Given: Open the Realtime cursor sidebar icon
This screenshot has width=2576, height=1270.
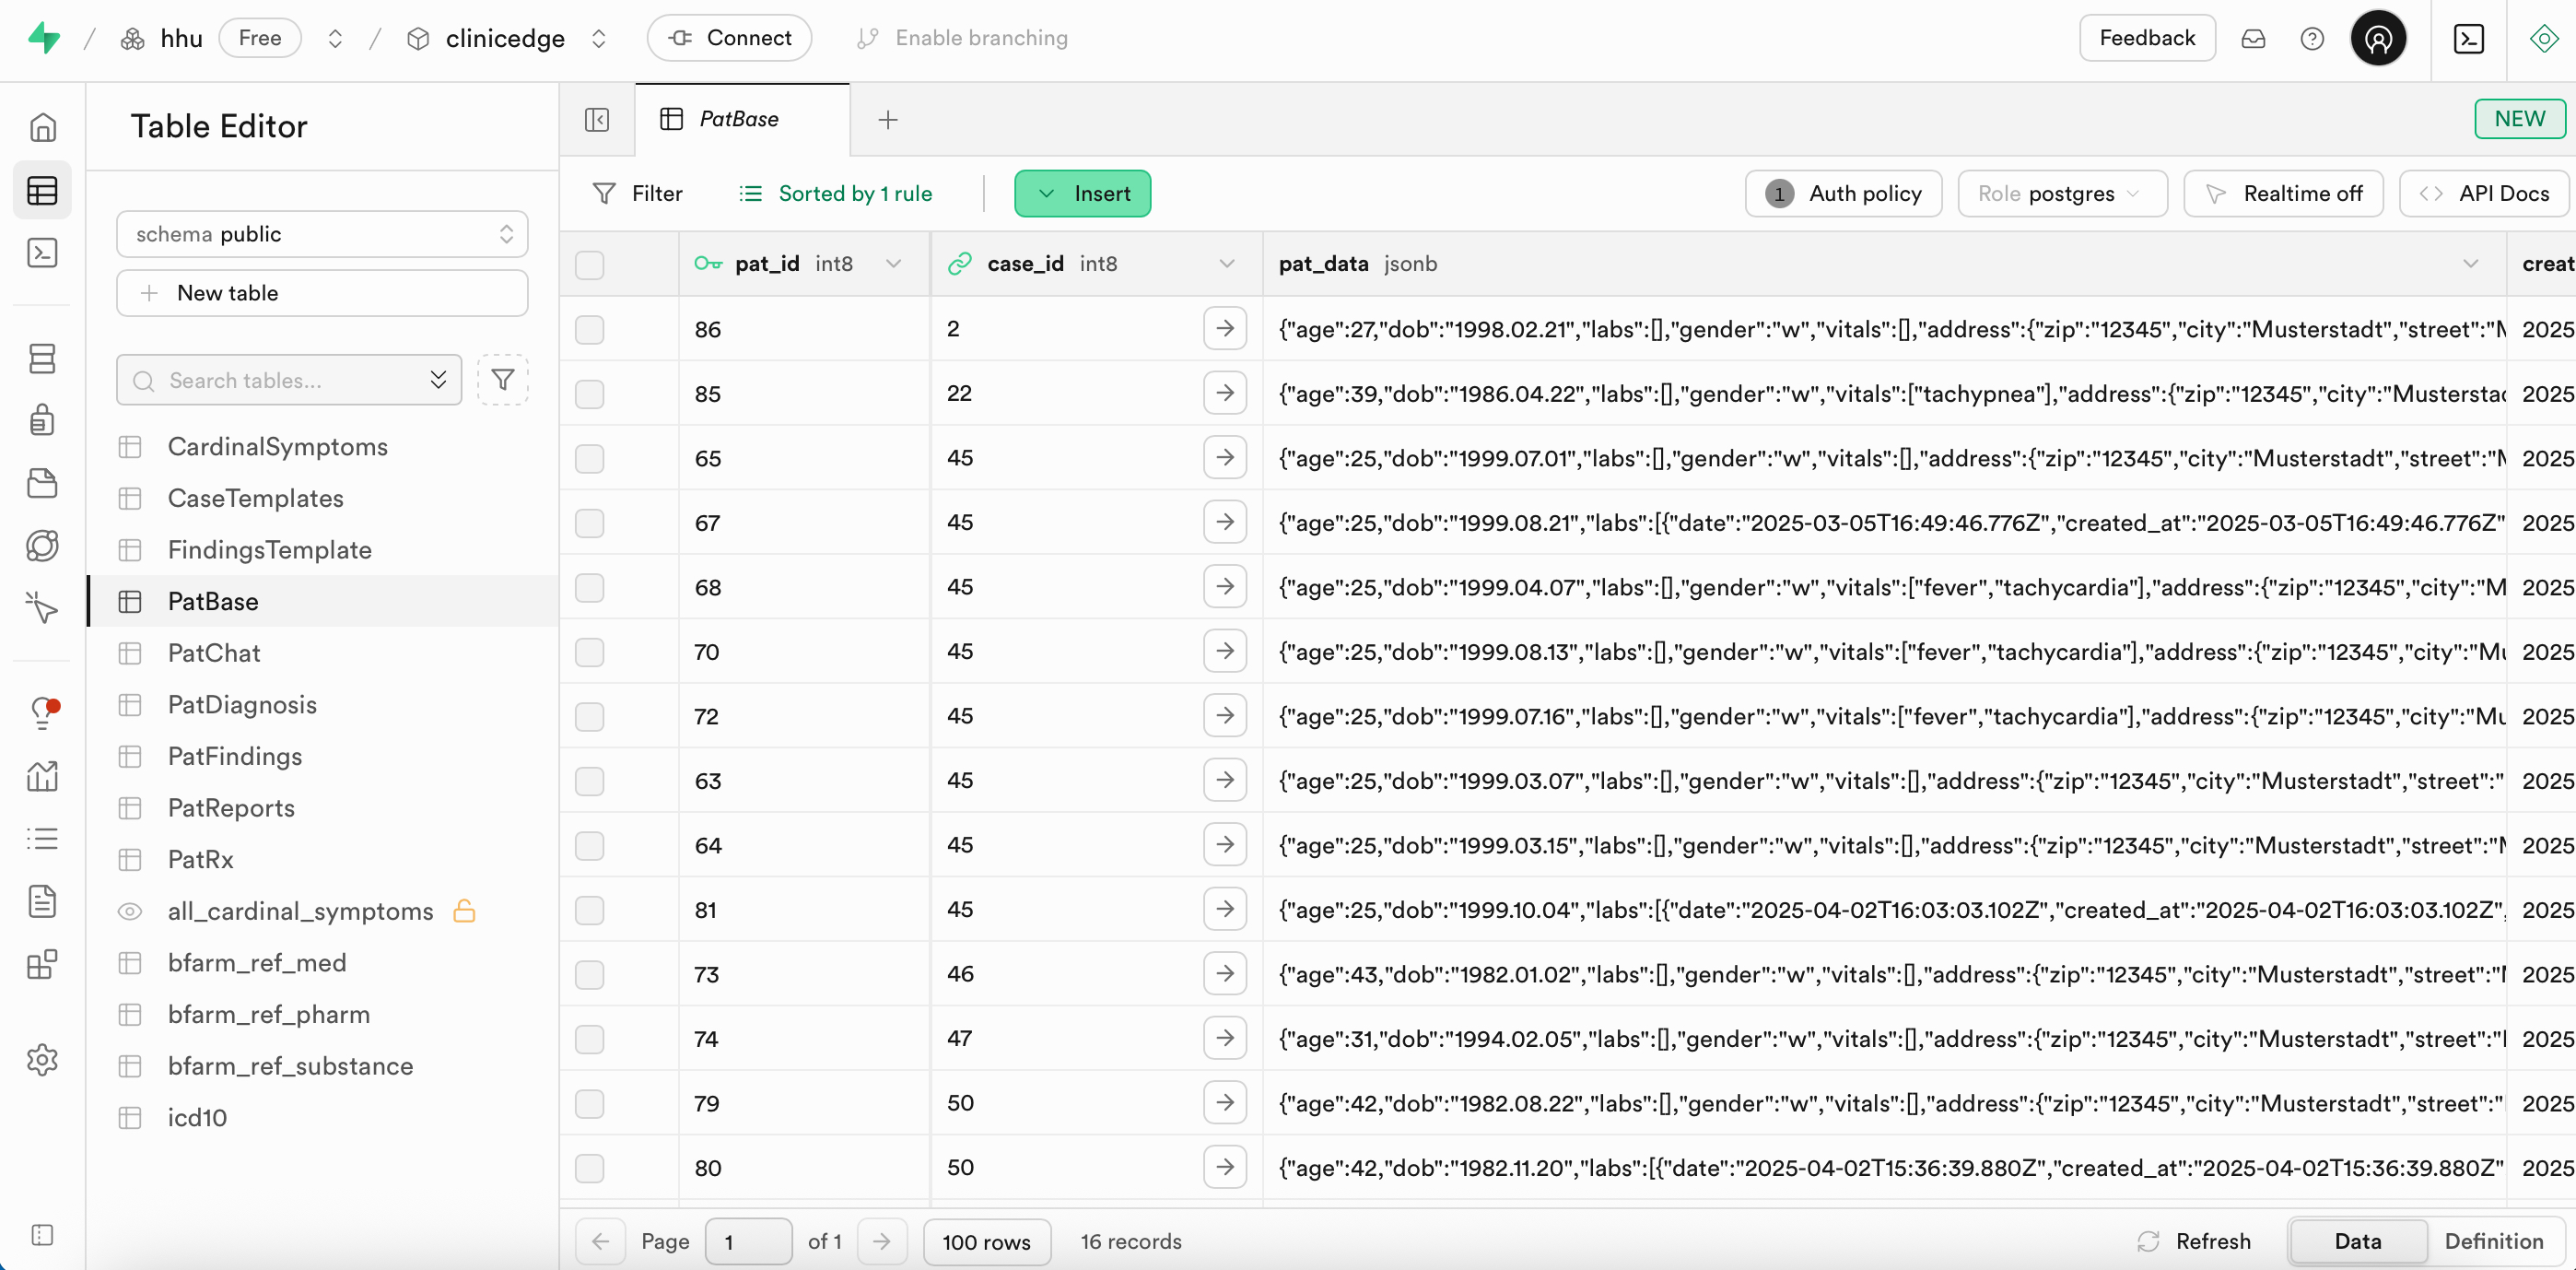Looking at the screenshot, I should click(x=42, y=607).
